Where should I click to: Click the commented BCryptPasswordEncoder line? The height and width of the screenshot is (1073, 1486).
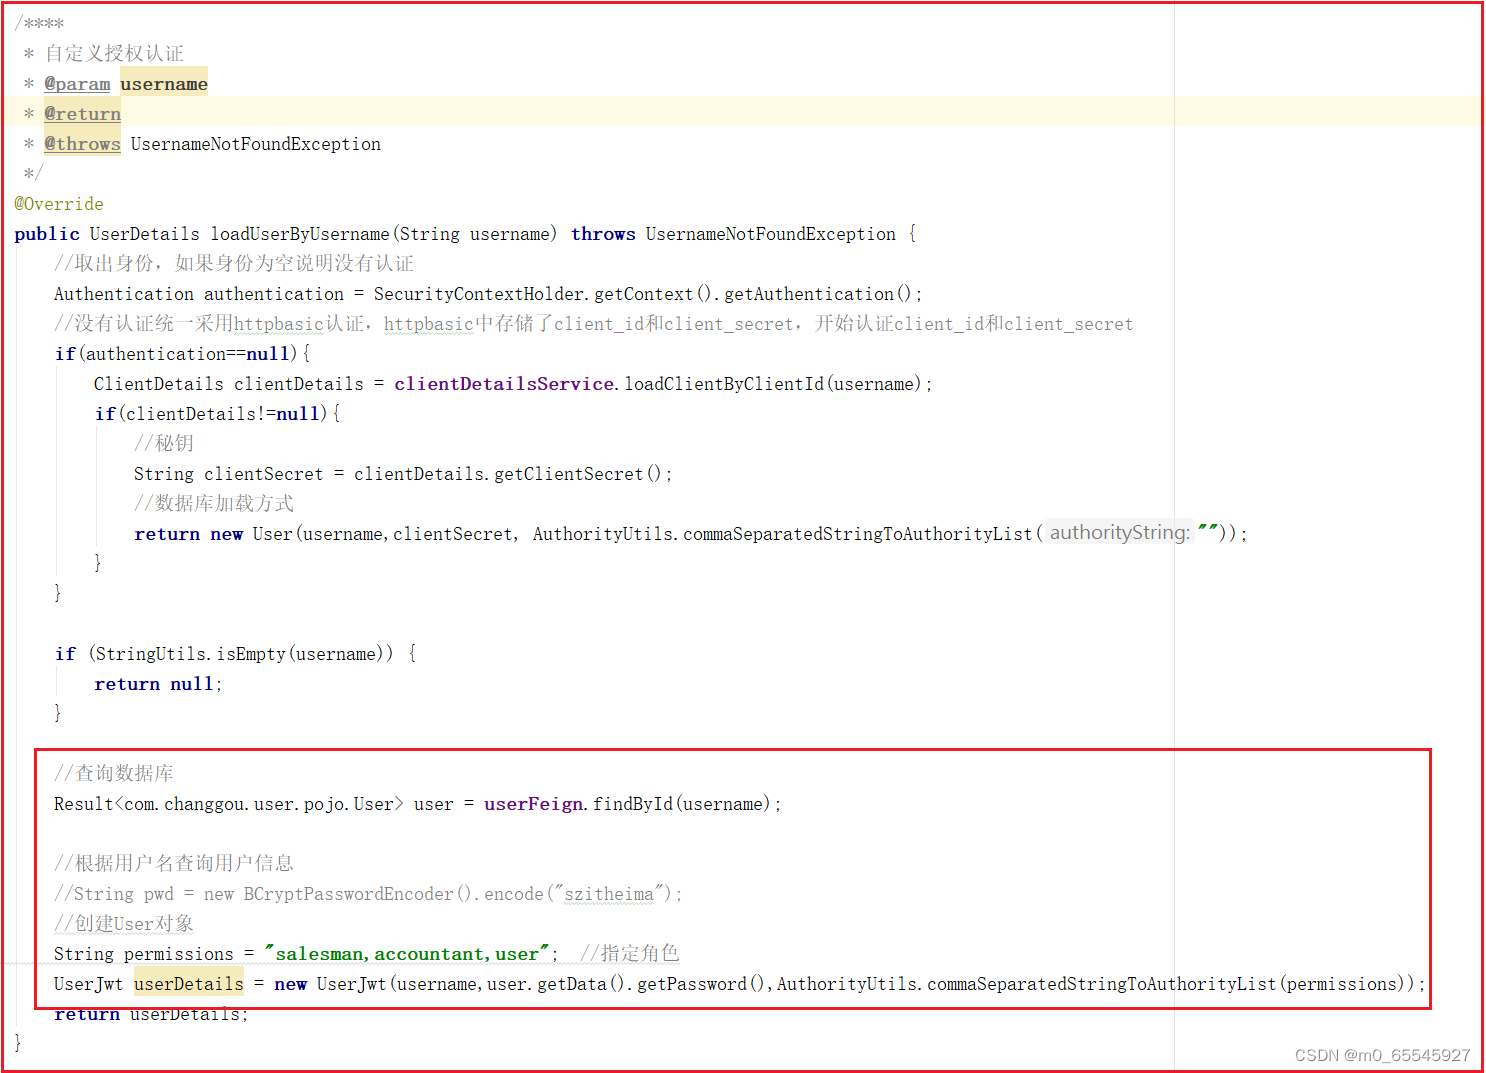368,894
